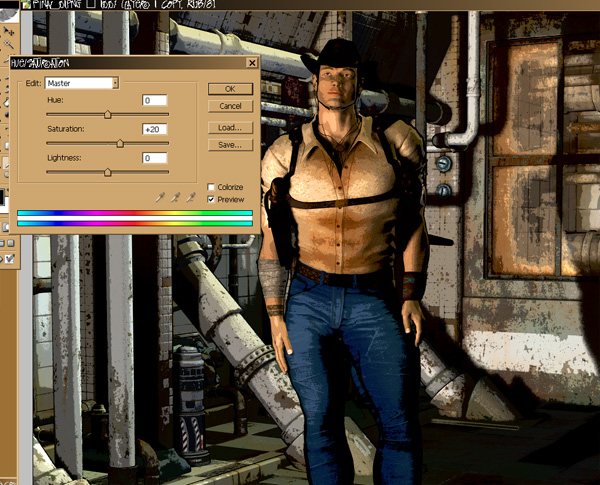The height and width of the screenshot is (485, 600).
Task: Click the Lightness slider handle
Action: point(108,172)
